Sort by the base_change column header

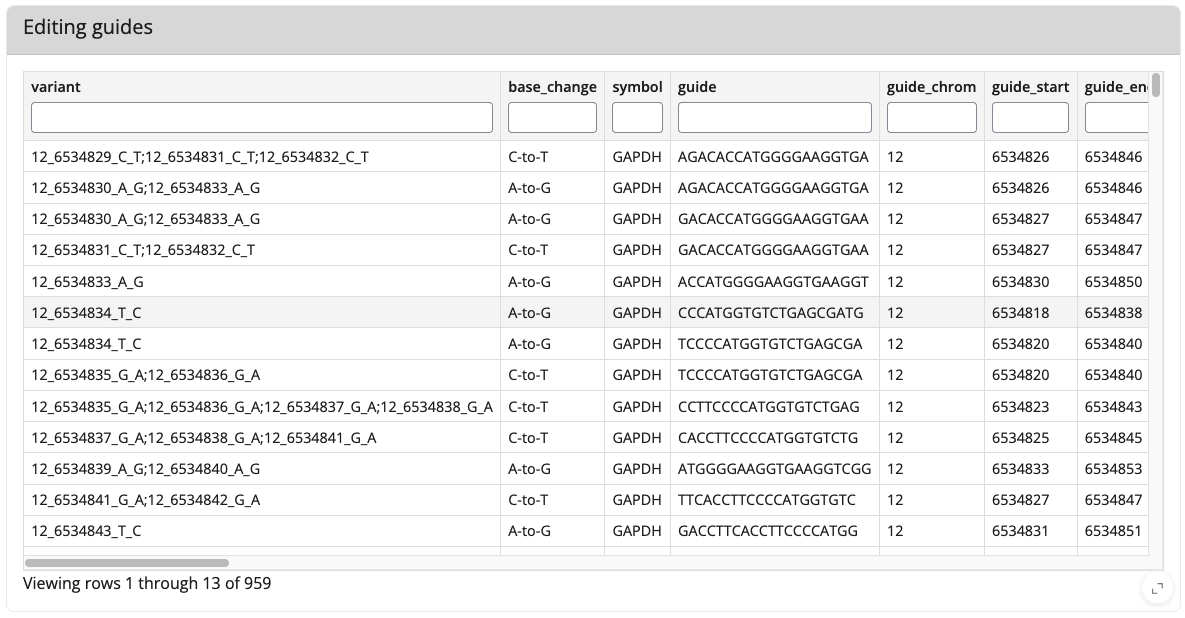coord(552,87)
